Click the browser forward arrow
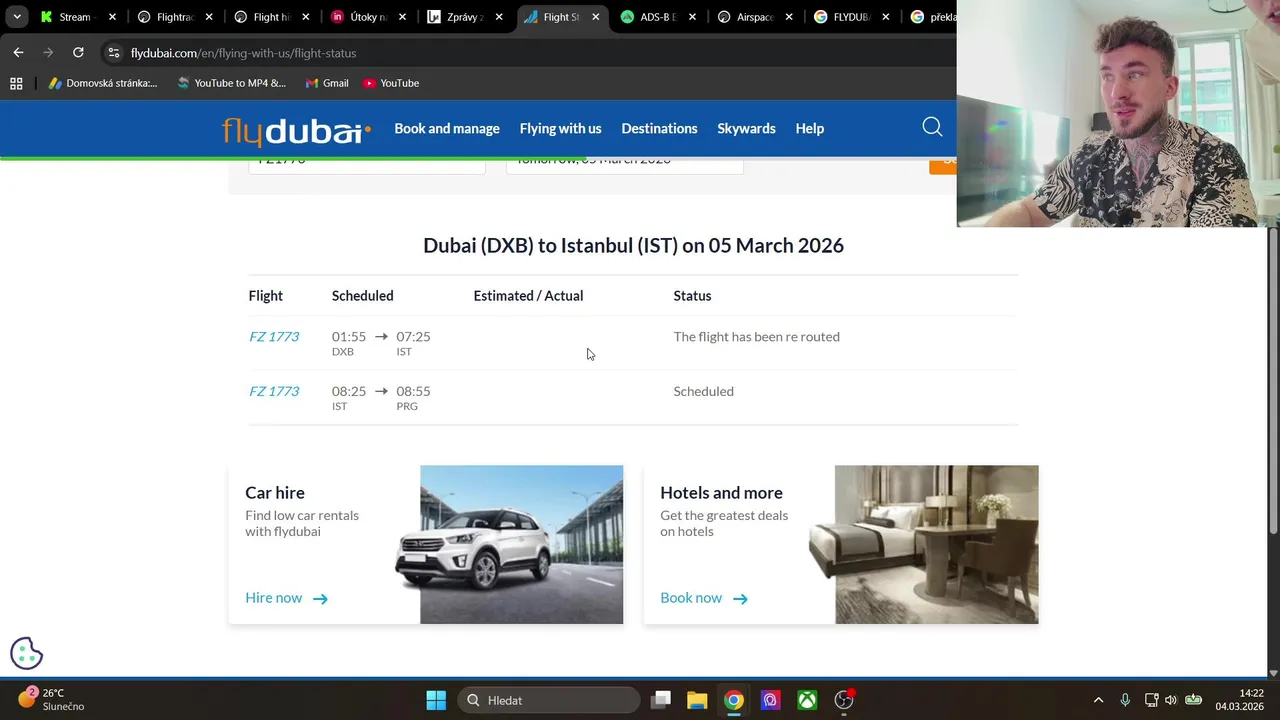 [48, 52]
